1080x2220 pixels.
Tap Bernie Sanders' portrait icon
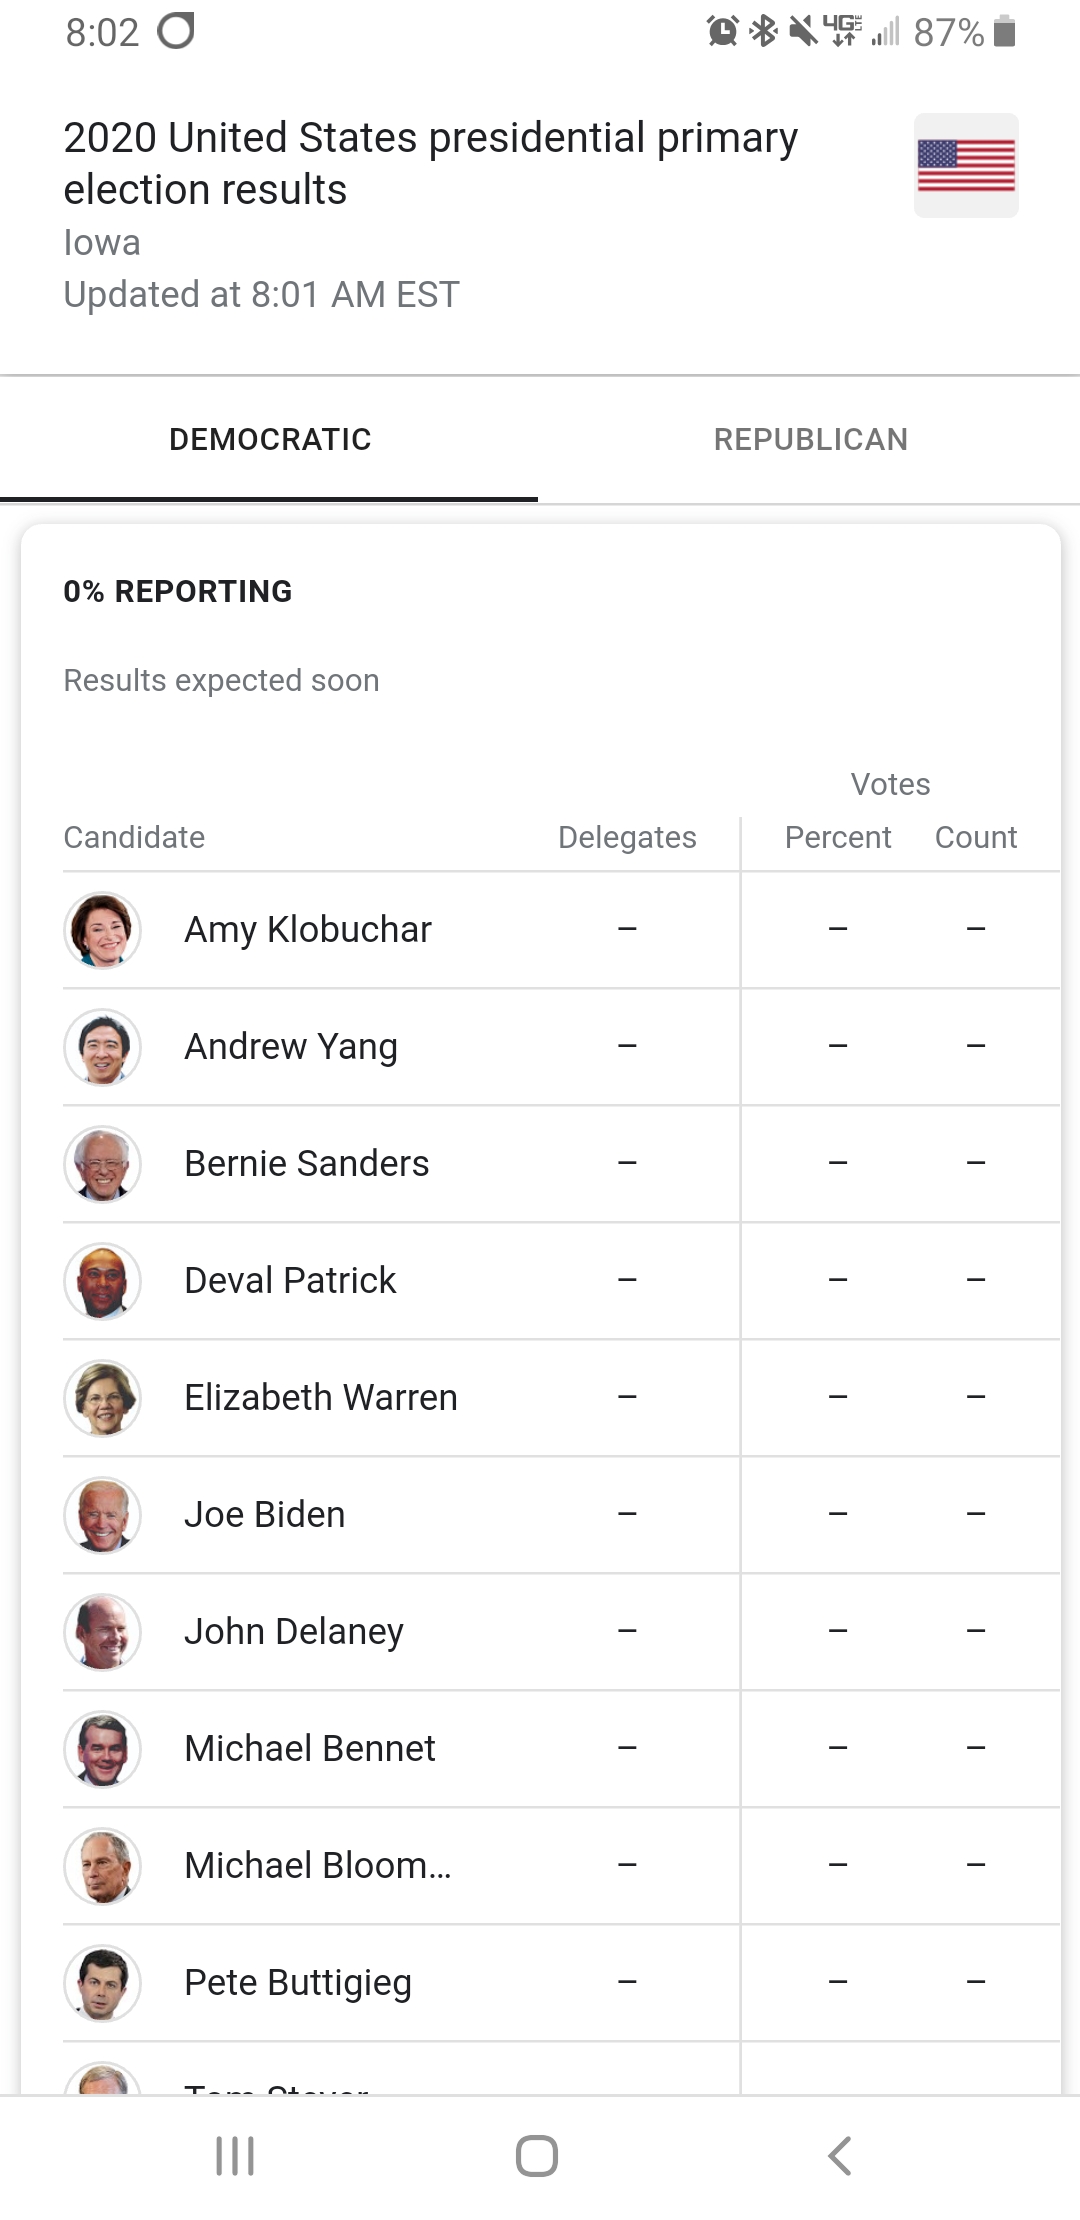coord(102,1163)
